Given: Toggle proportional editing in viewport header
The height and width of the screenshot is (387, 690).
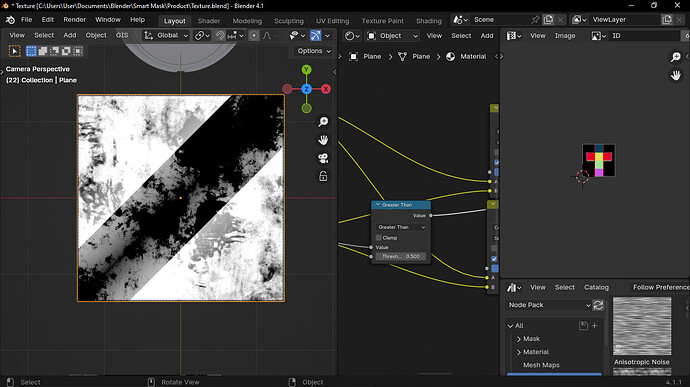Looking at the screenshot, I should click(x=254, y=36).
